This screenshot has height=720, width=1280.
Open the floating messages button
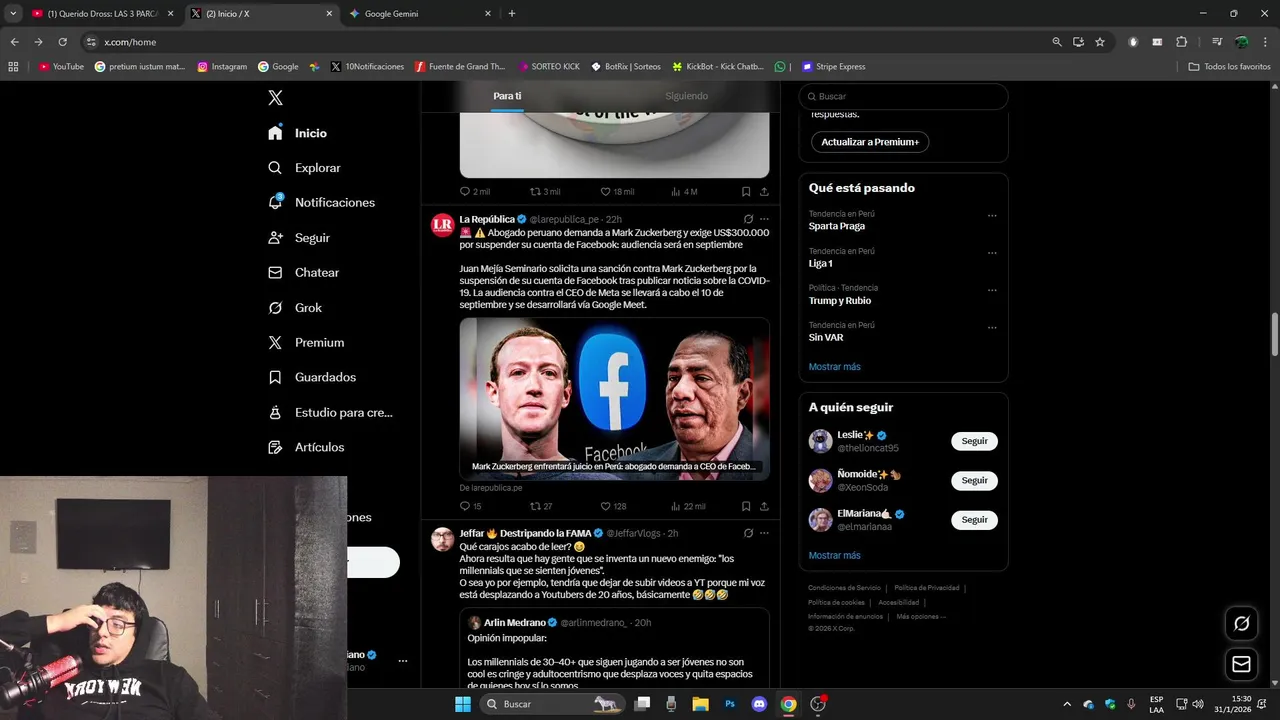1241,664
